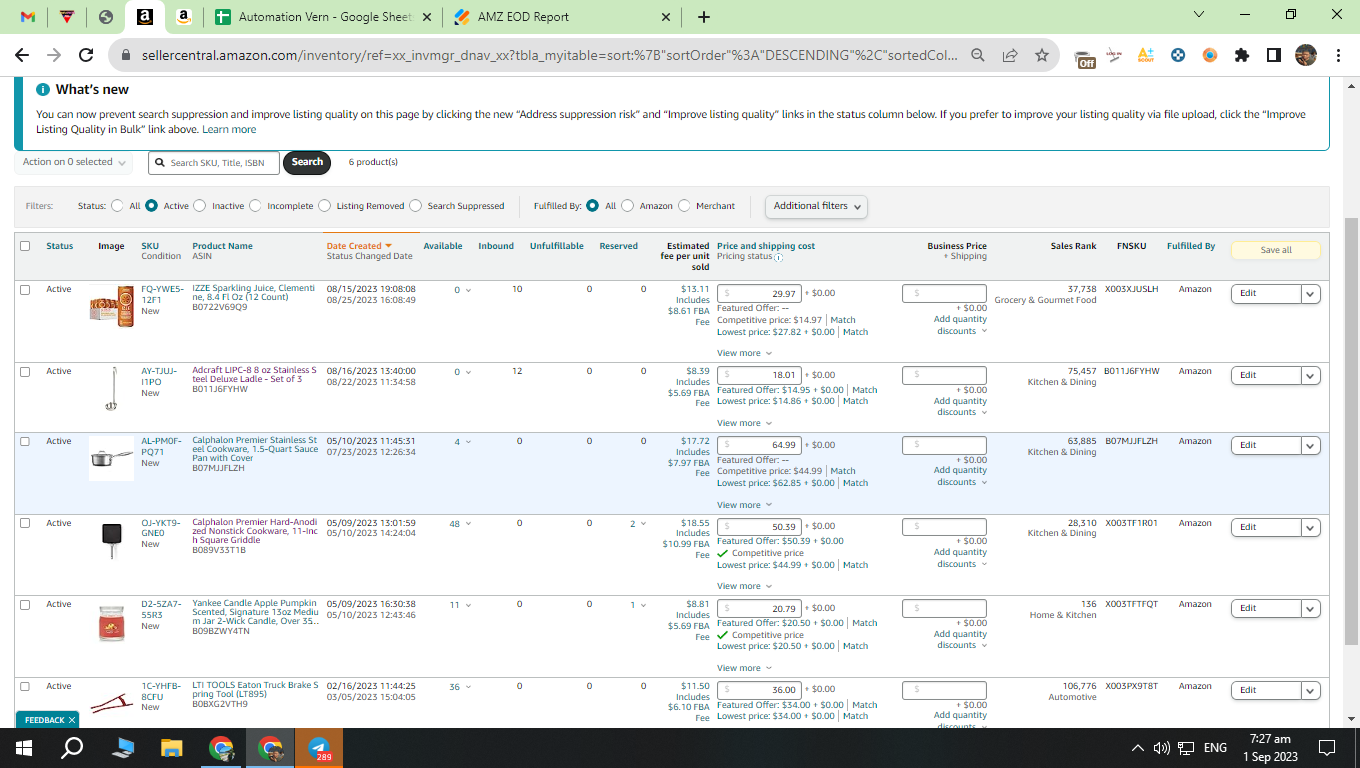Open Edit dropdown arrow for Adcraft Ladle row
Screen dimensions: 1360x768
tap(1311, 376)
